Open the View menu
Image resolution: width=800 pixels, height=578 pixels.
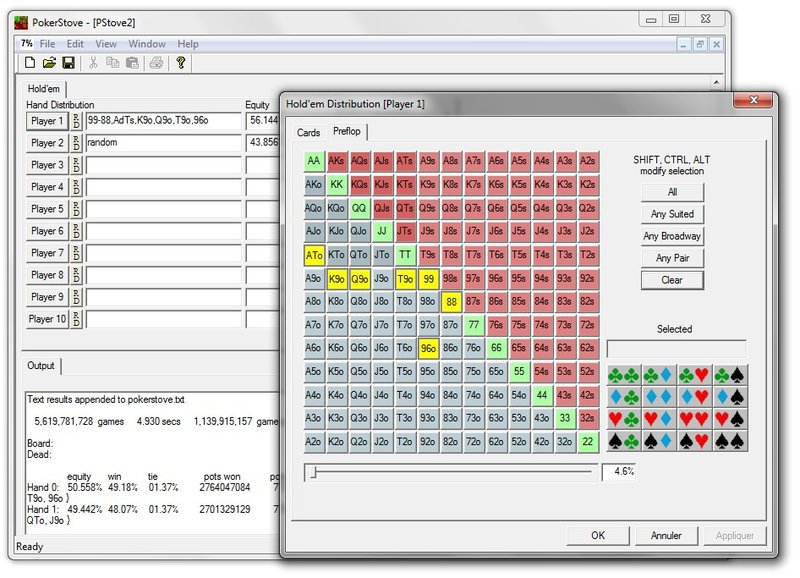pyautogui.click(x=106, y=44)
